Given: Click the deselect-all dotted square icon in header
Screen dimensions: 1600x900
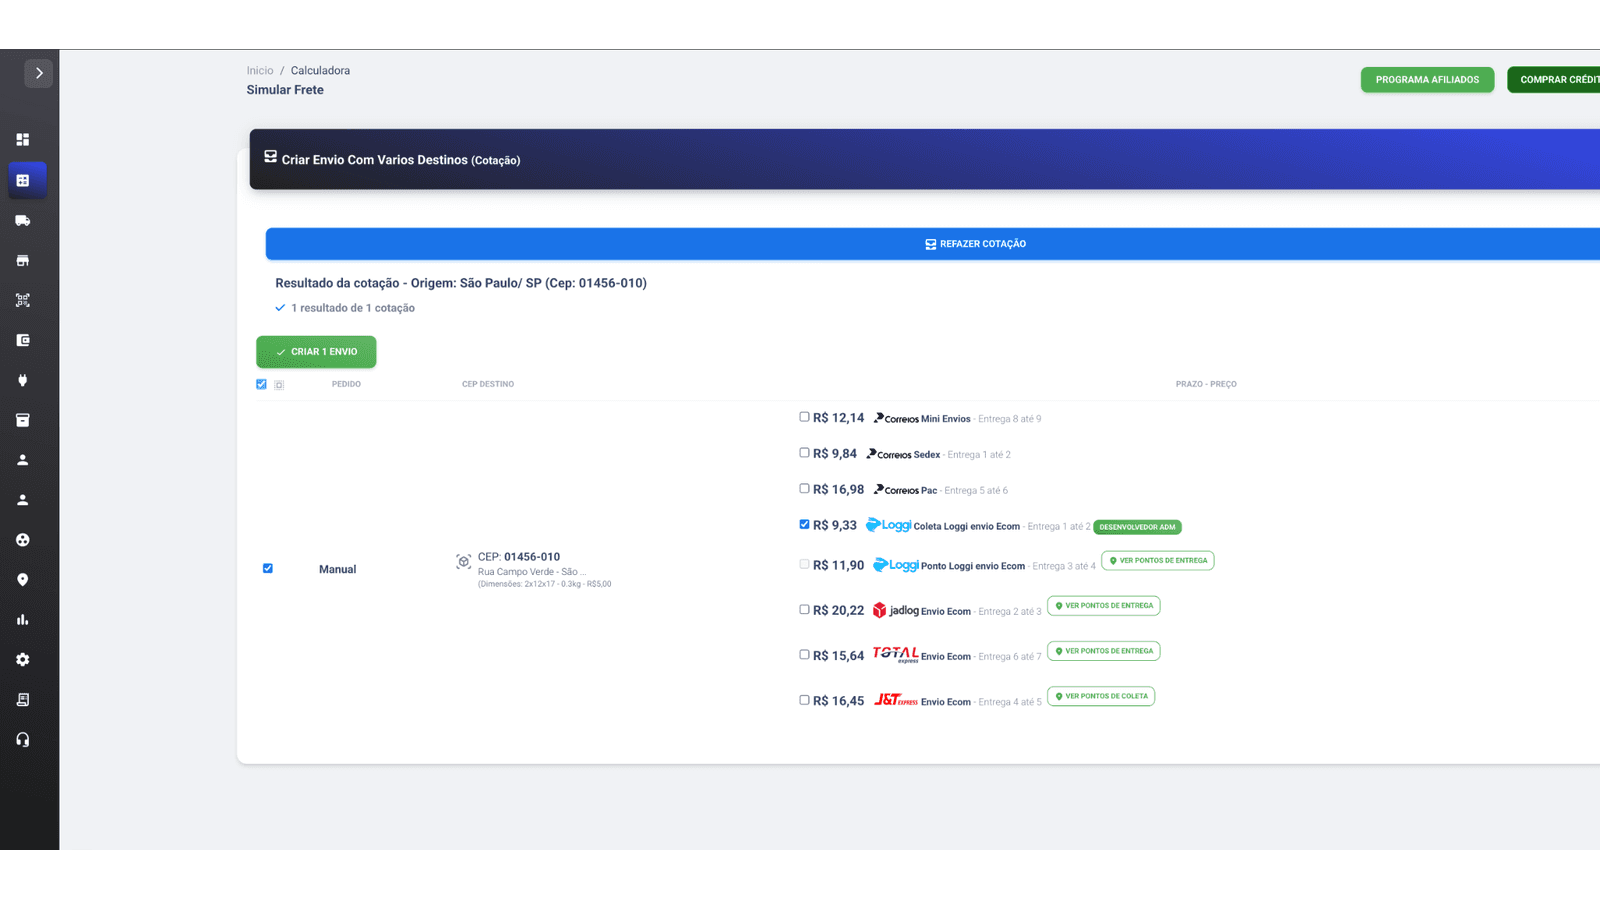Looking at the screenshot, I should [x=279, y=385].
